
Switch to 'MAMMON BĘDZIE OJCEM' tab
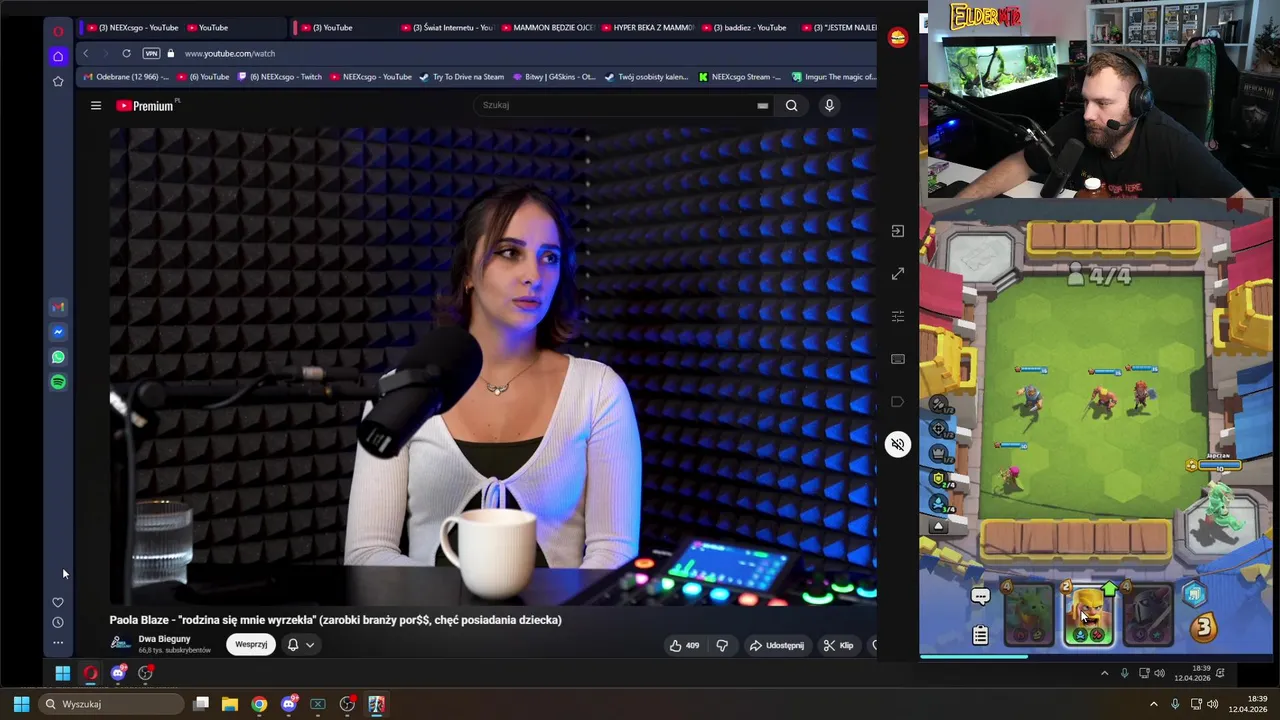(547, 28)
